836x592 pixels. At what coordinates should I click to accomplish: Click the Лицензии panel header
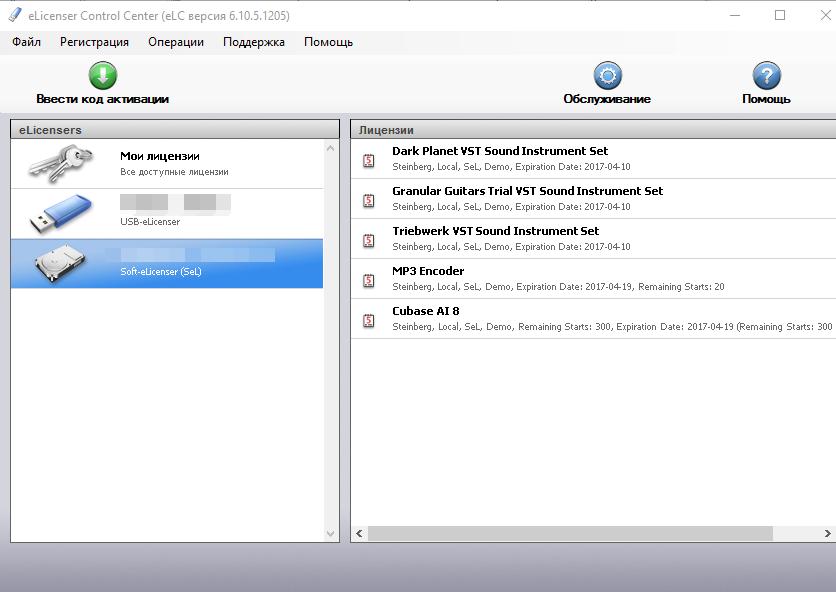593,130
